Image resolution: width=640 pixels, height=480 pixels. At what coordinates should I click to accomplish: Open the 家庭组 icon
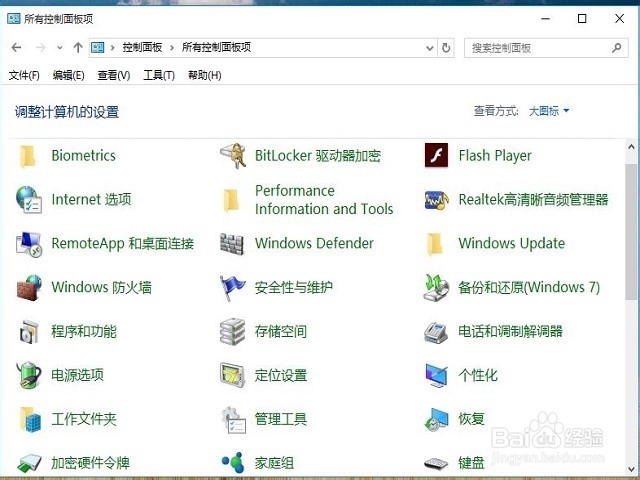[233, 463]
